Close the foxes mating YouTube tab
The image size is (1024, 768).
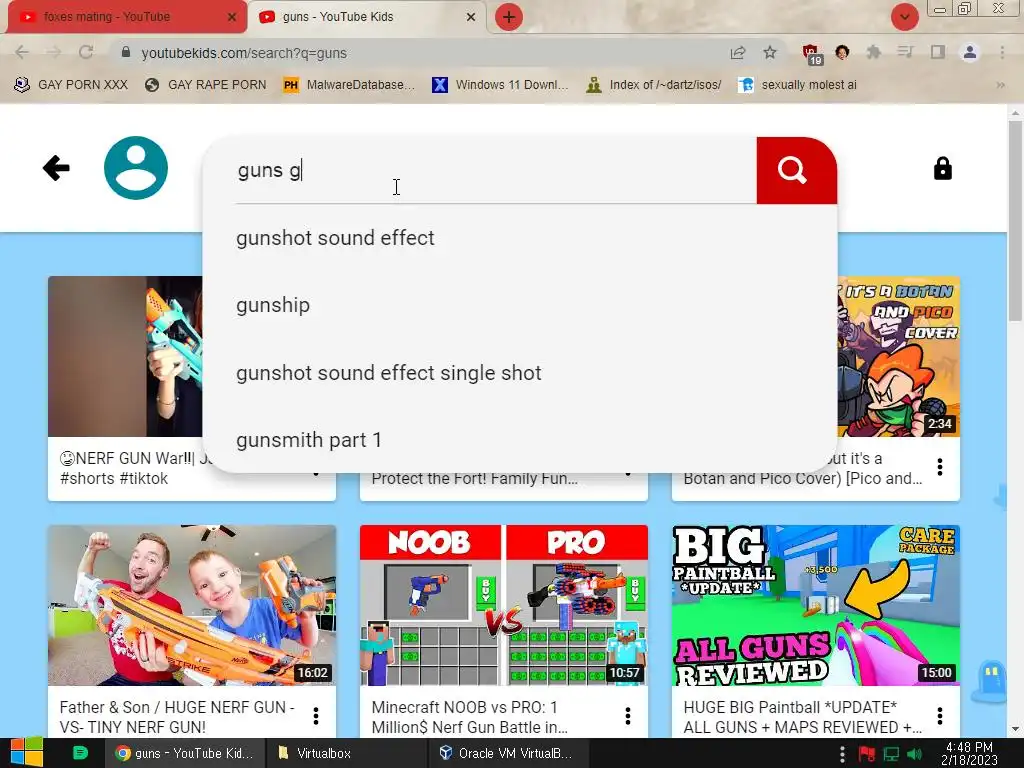pyautogui.click(x=232, y=17)
